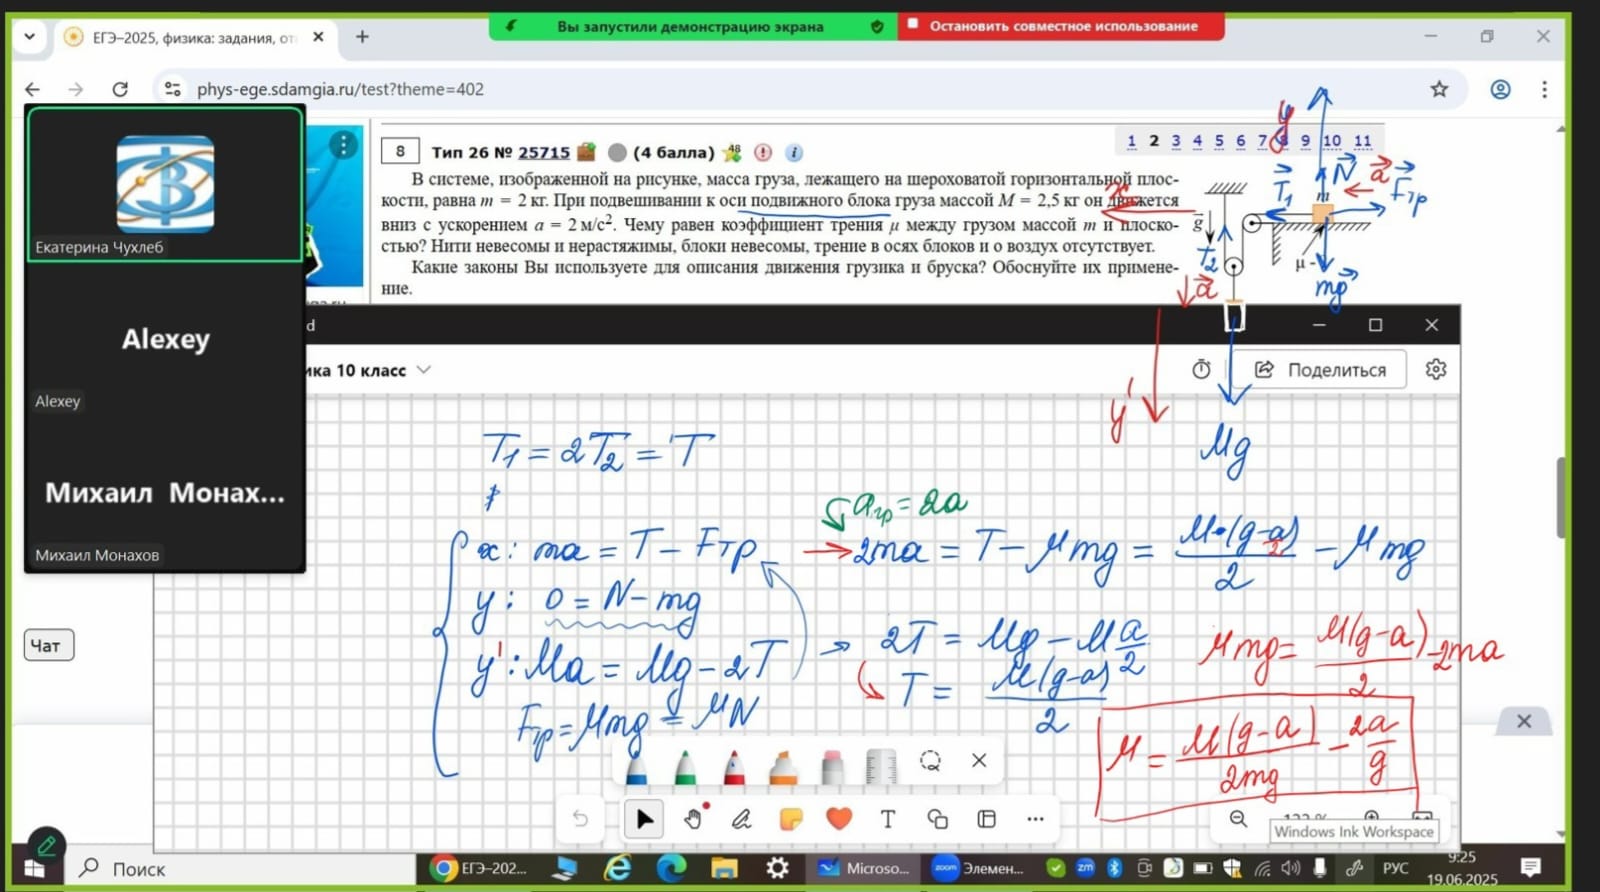Image resolution: width=1600 pixels, height=892 pixels.
Task: Click the Поделиться share button
Action: [1322, 370]
